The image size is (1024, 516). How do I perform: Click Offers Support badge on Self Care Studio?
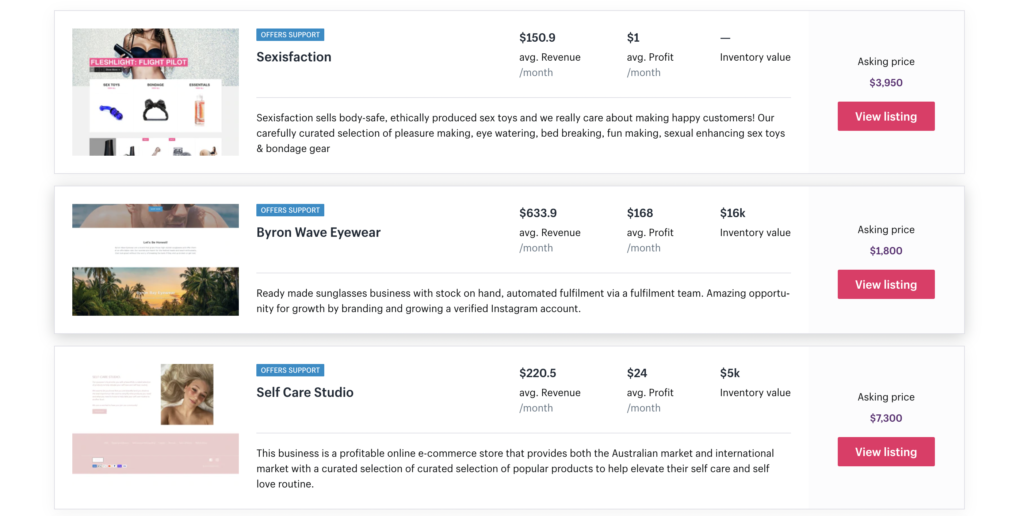290,370
